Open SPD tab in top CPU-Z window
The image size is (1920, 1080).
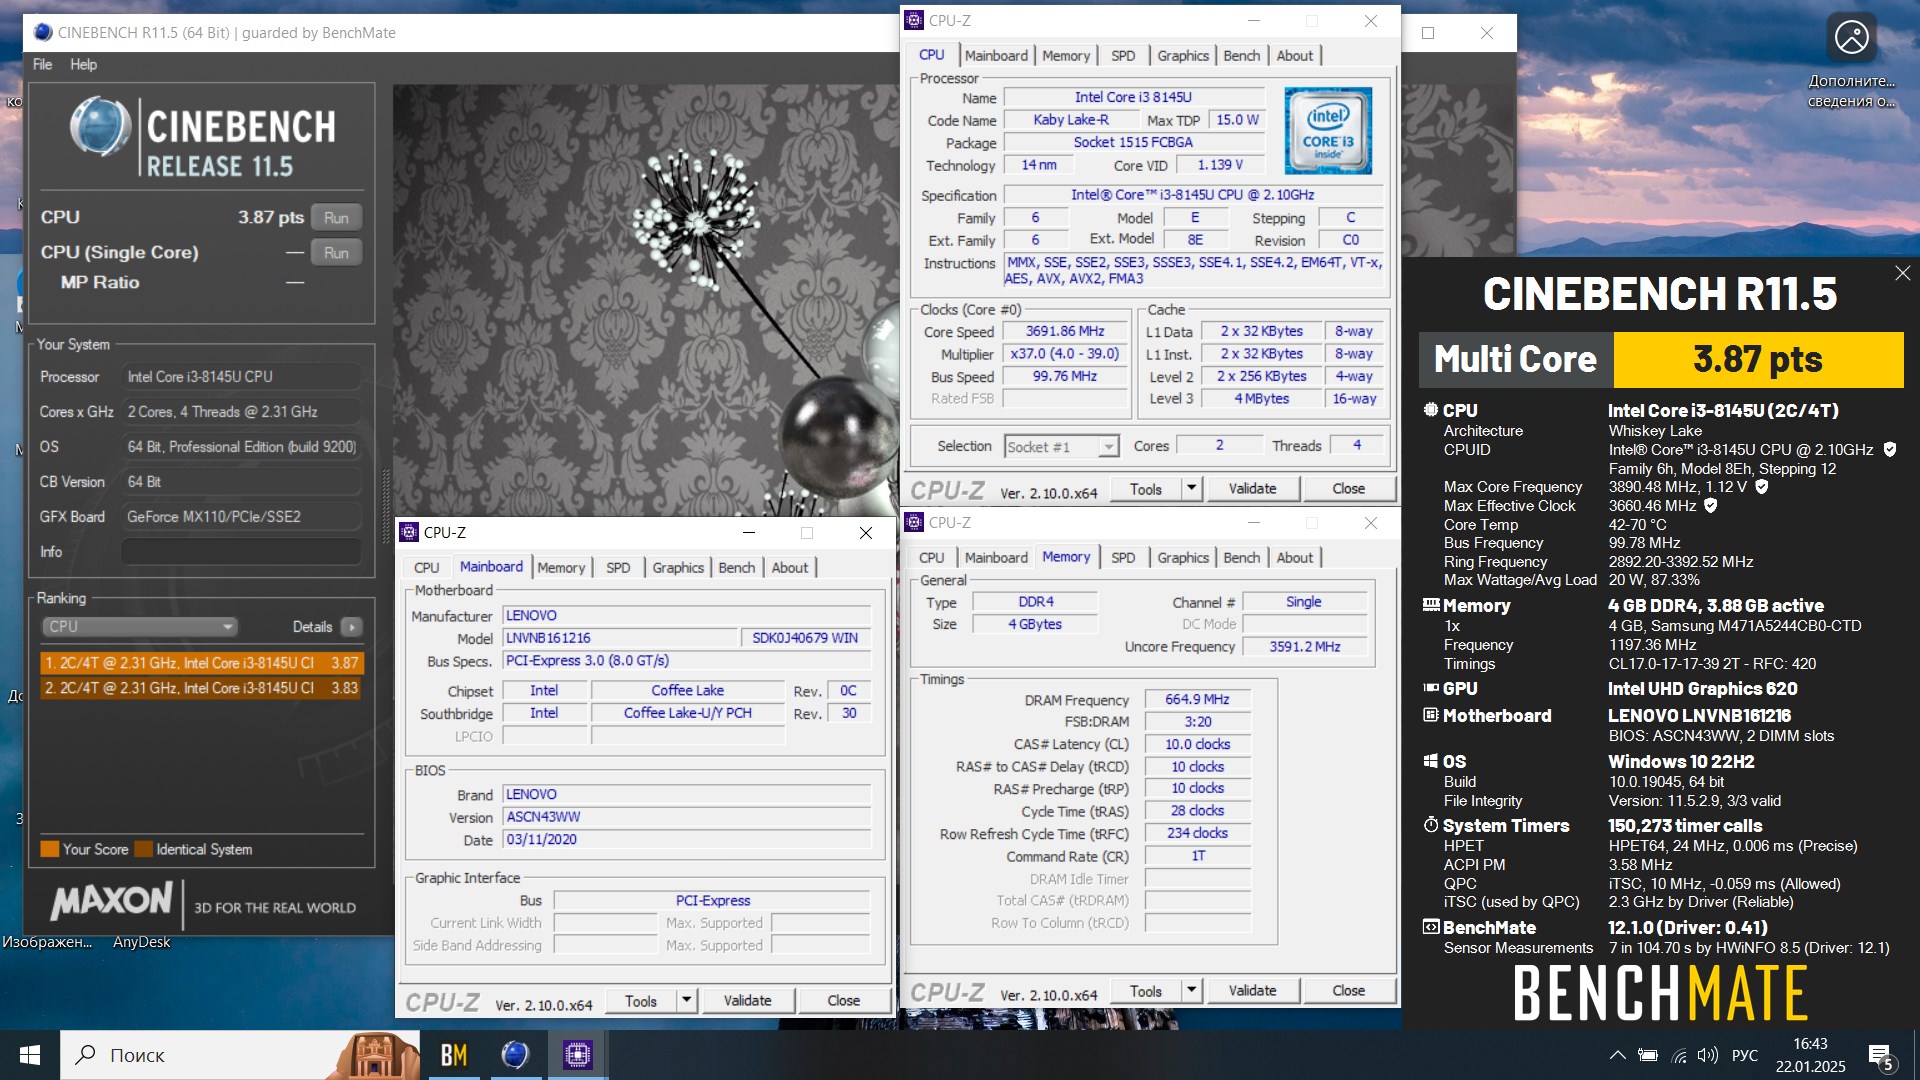pos(1123,56)
